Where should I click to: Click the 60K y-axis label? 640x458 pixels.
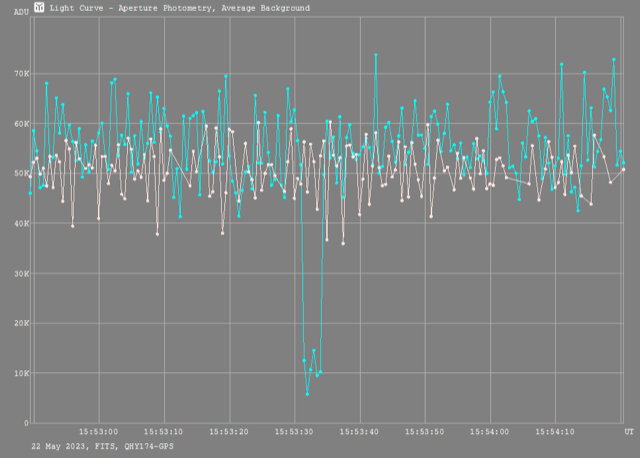(x=22, y=124)
